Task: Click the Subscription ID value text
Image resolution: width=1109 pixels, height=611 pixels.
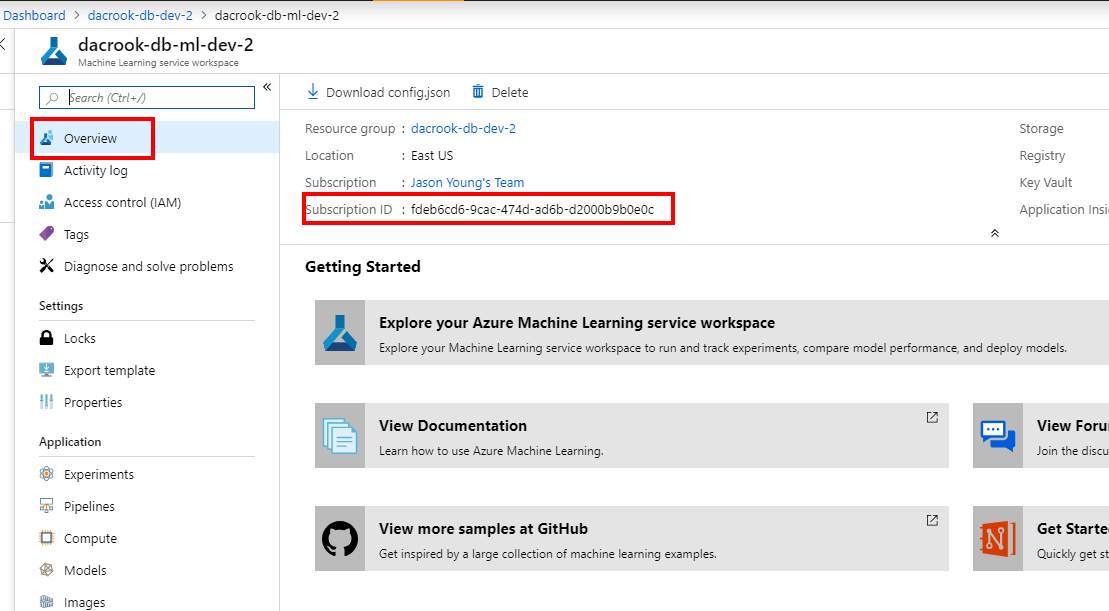Action: pos(533,209)
